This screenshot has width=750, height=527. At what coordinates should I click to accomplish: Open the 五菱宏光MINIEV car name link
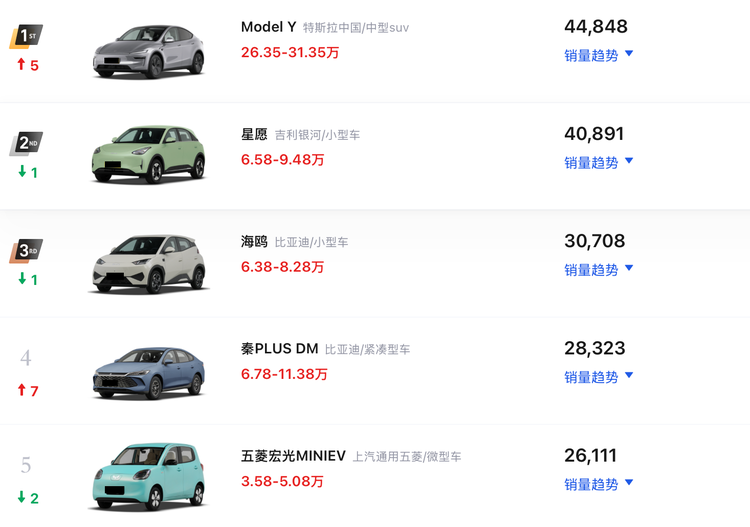pos(293,456)
